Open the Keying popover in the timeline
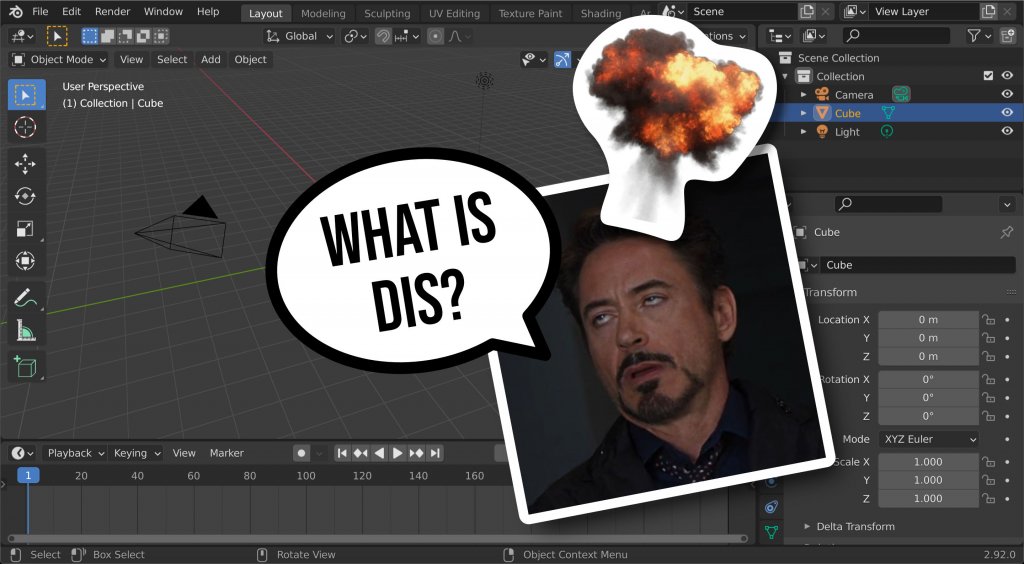The height and width of the screenshot is (564, 1024). [x=135, y=453]
